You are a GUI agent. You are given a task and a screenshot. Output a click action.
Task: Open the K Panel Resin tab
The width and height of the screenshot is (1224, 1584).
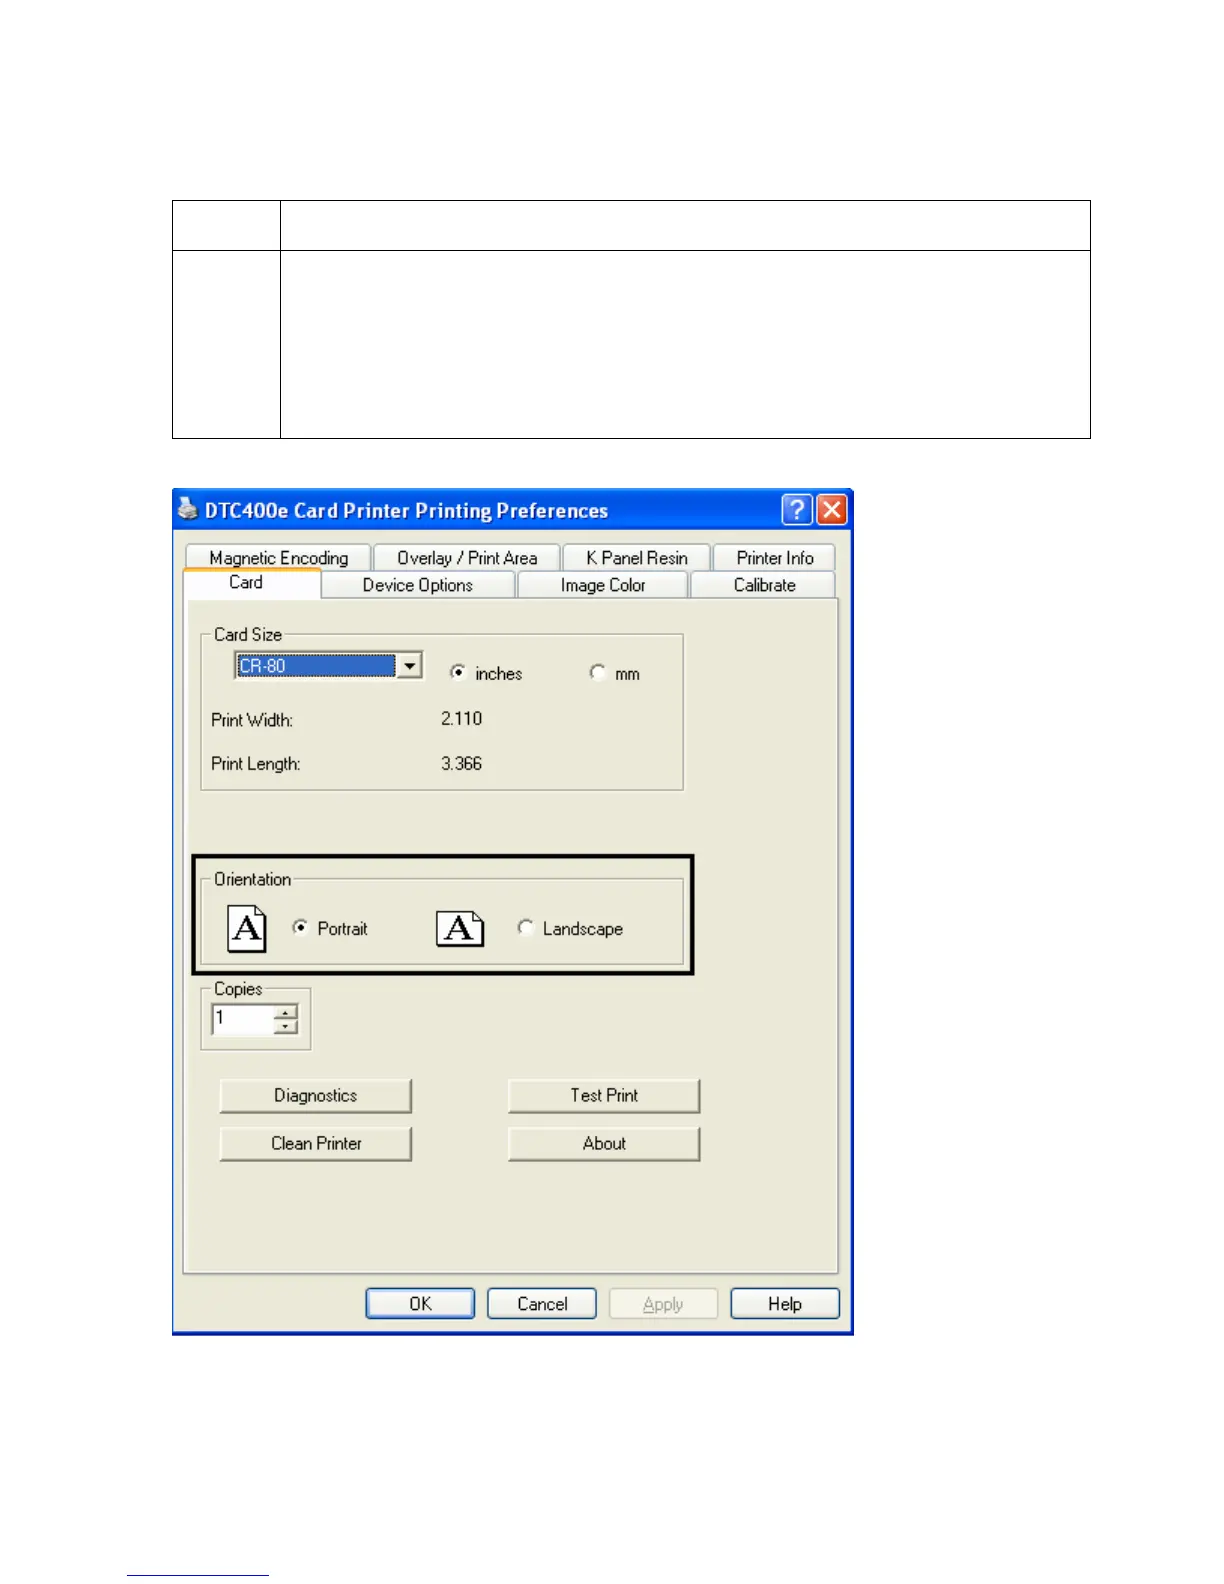pos(637,558)
